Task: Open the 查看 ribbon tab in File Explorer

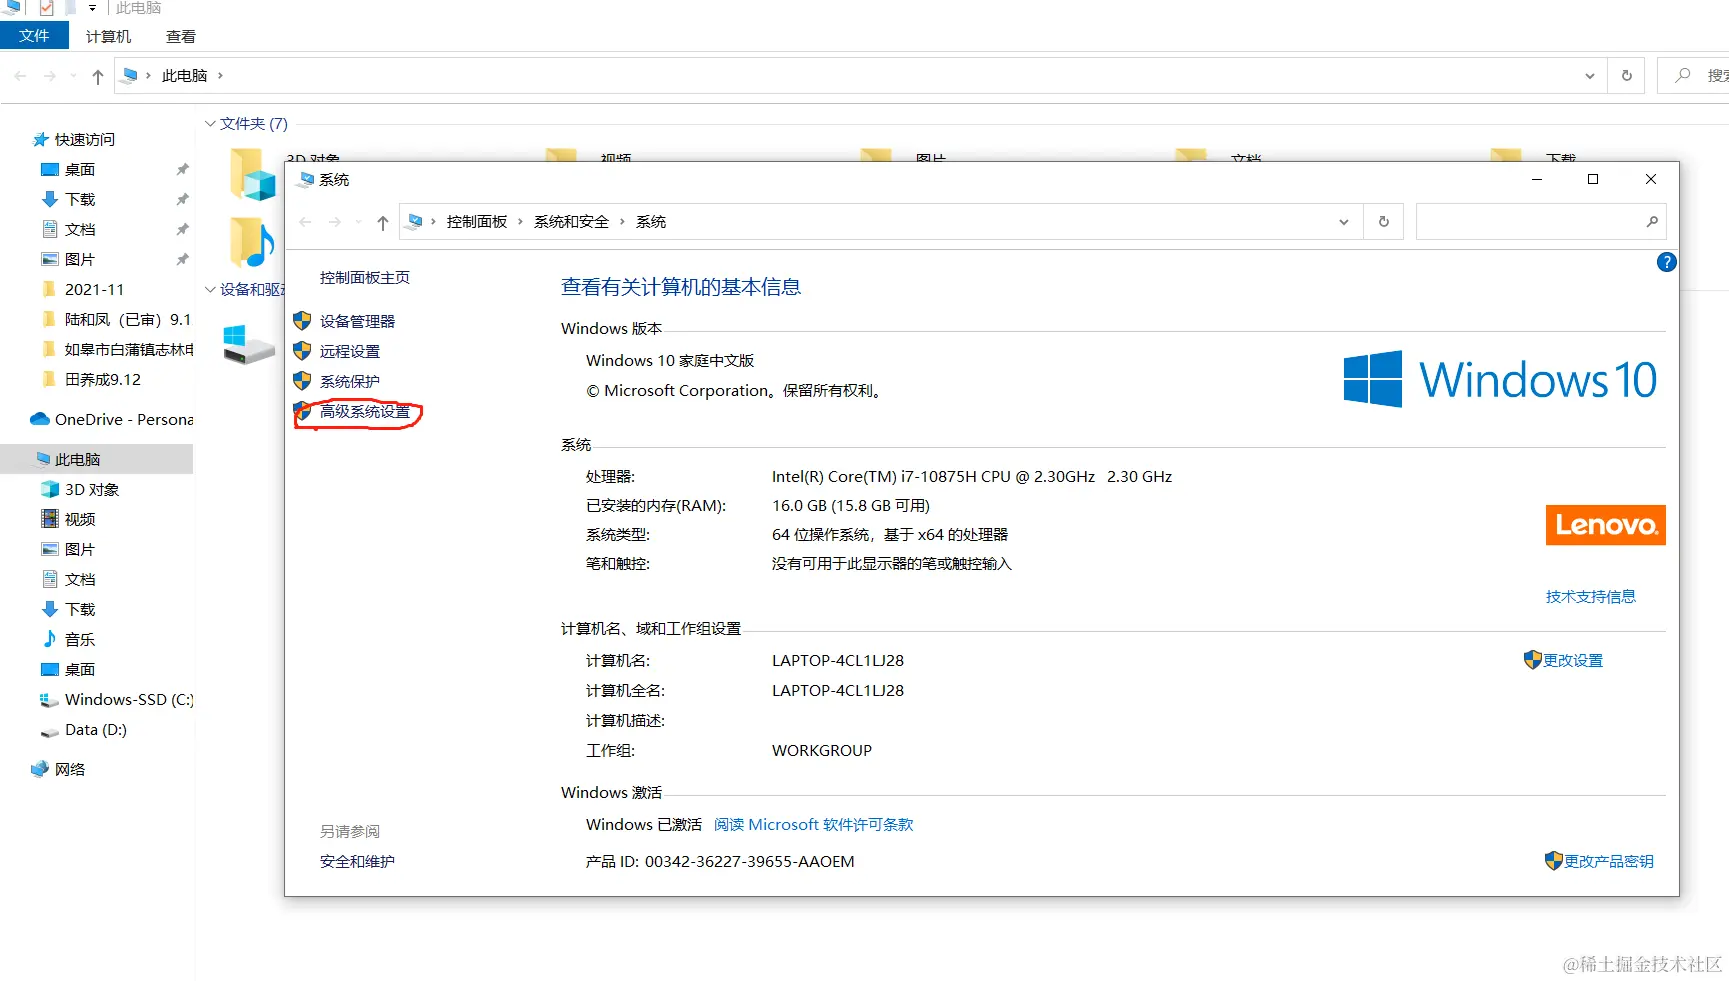Action: (181, 37)
